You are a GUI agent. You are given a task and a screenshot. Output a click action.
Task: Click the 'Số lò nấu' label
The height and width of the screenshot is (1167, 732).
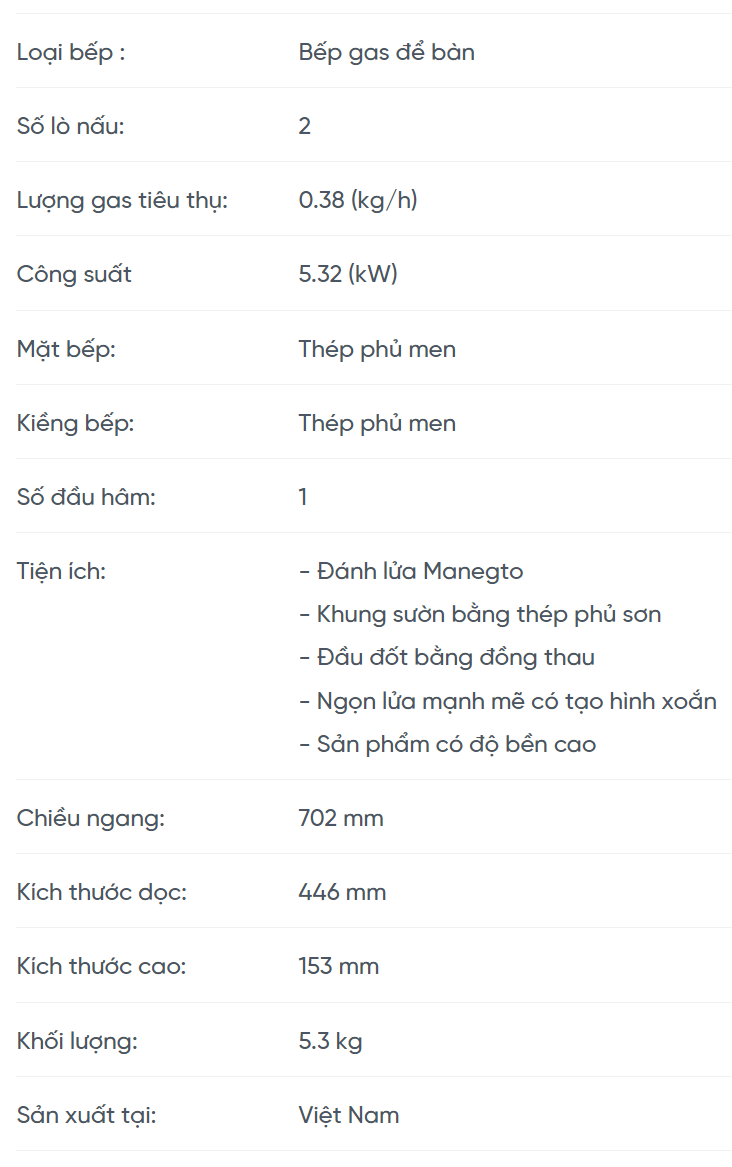71,126
